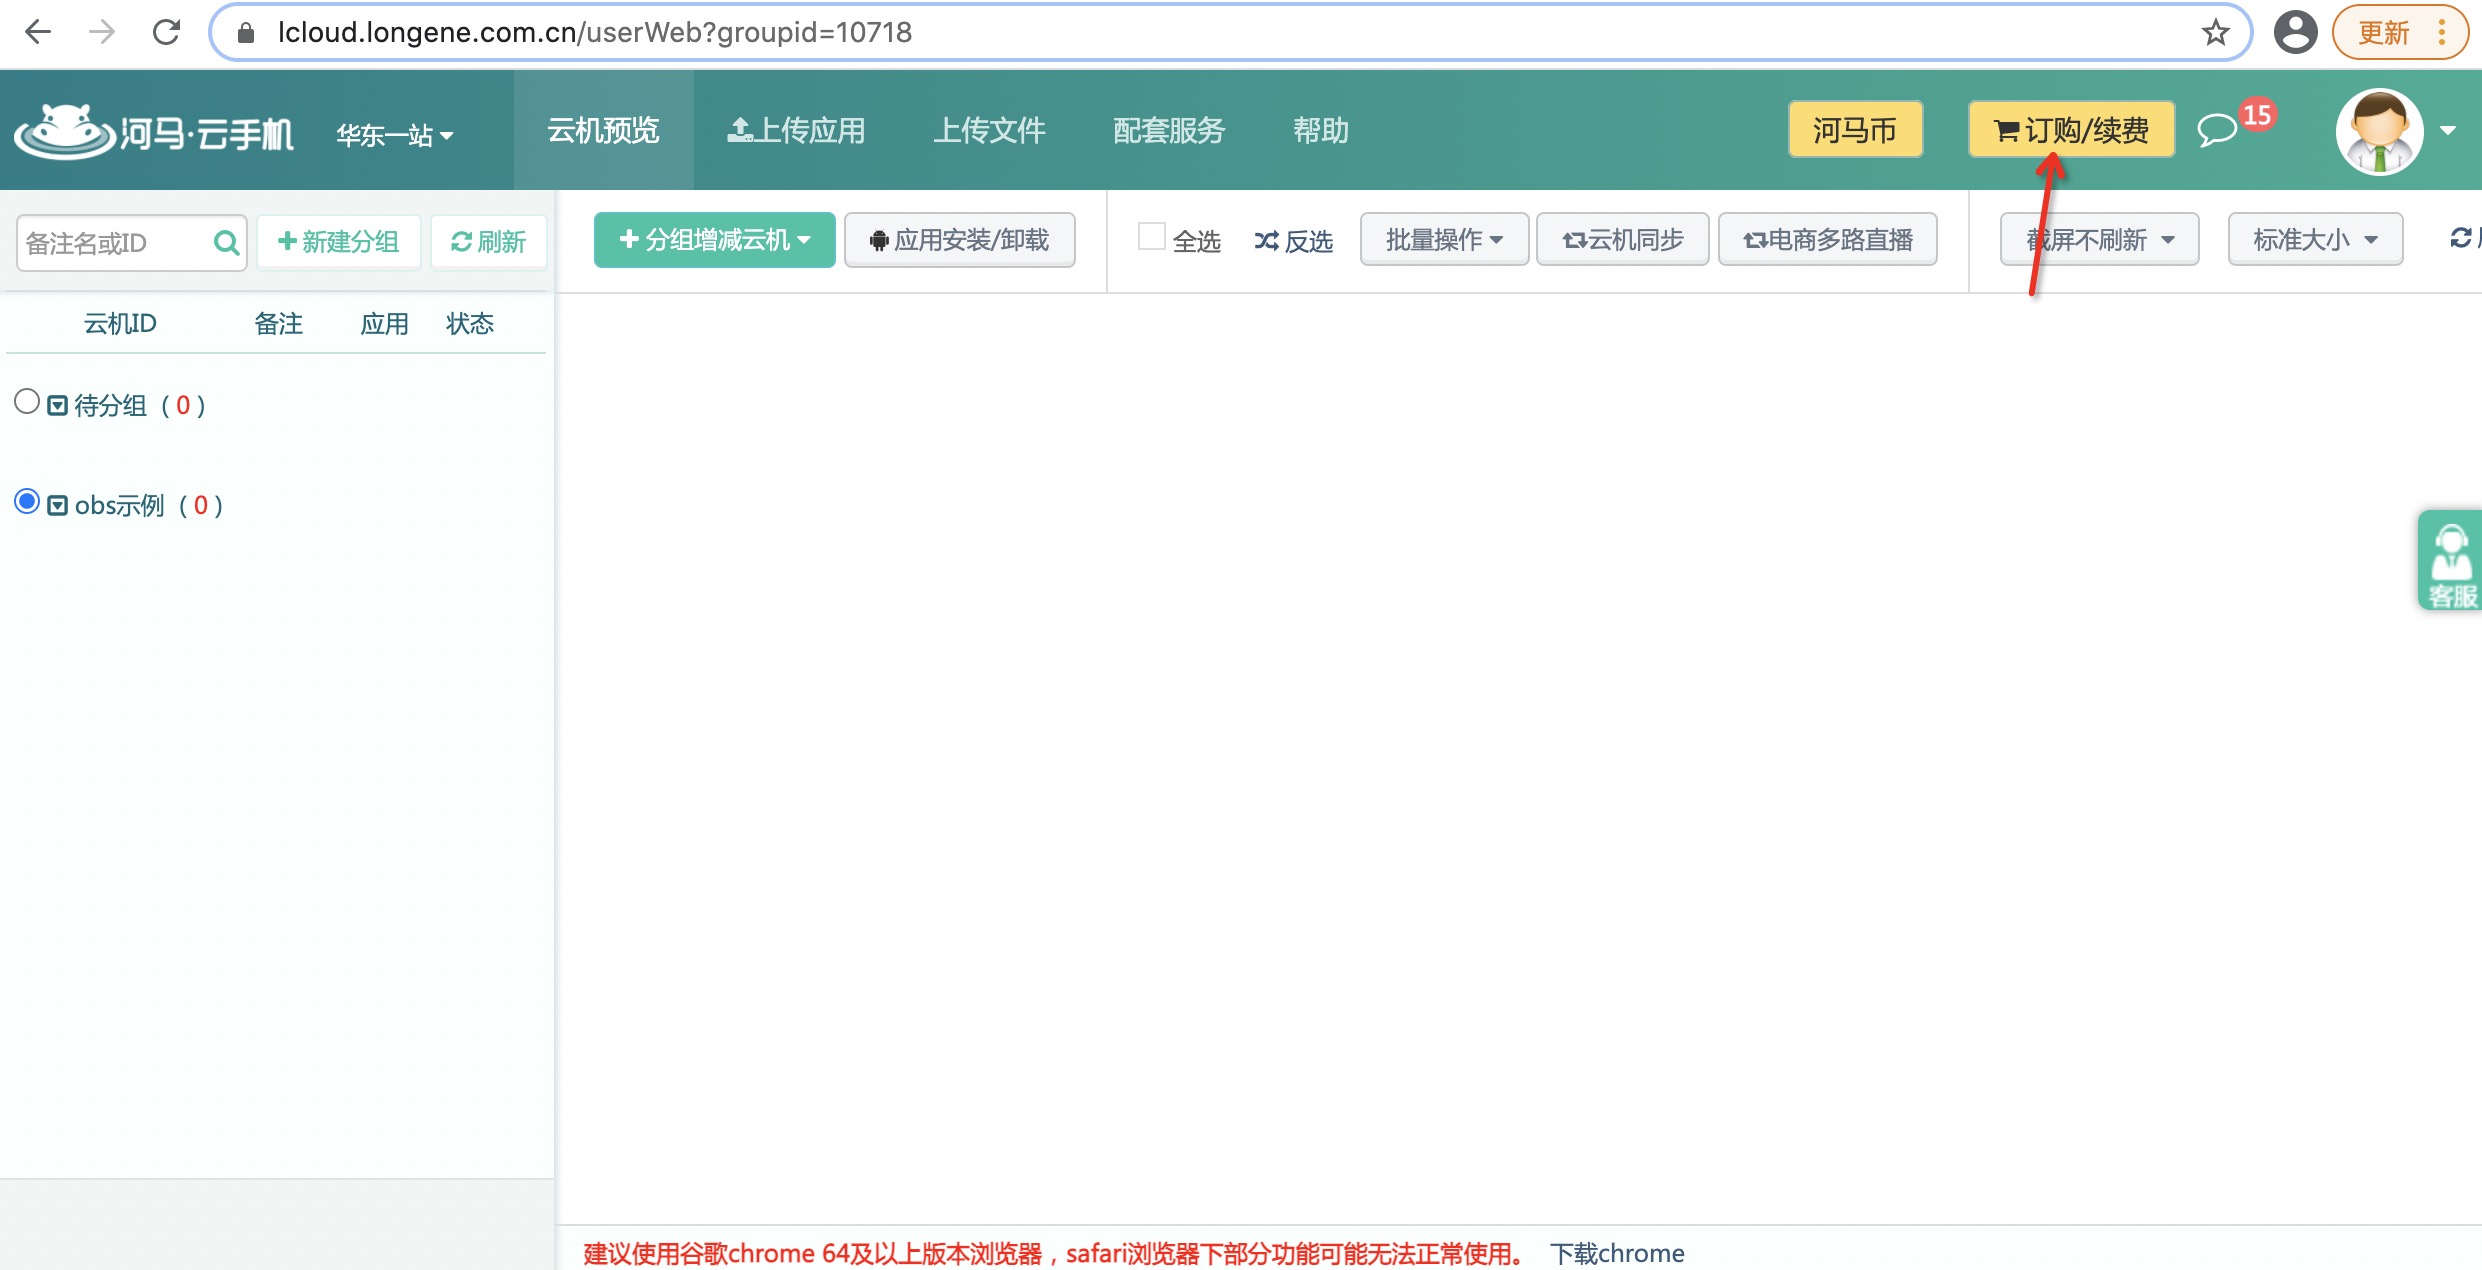The image size is (2482, 1270).
Task: Open the 华东一站 region dropdown
Action: pos(395,134)
